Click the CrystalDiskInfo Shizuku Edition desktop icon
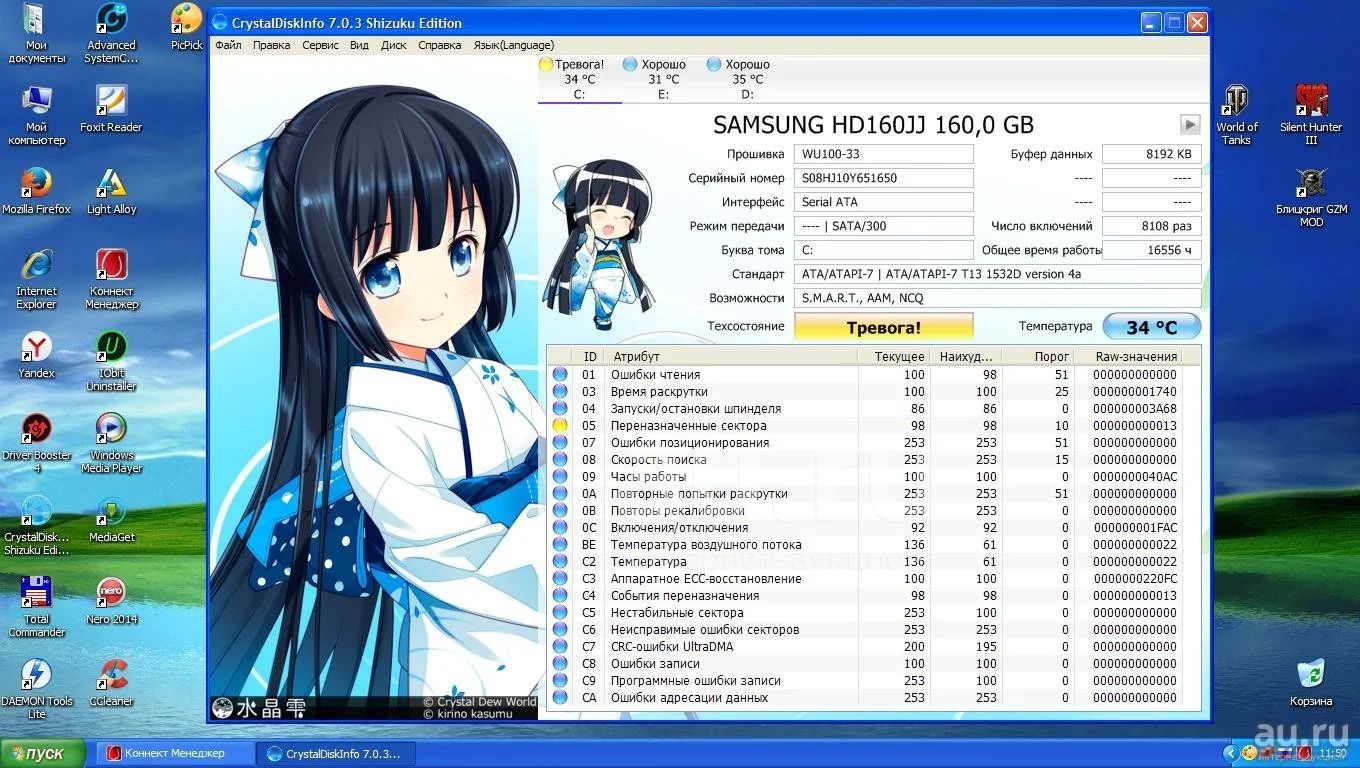The image size is (1360, 768). tap(36, 526)
